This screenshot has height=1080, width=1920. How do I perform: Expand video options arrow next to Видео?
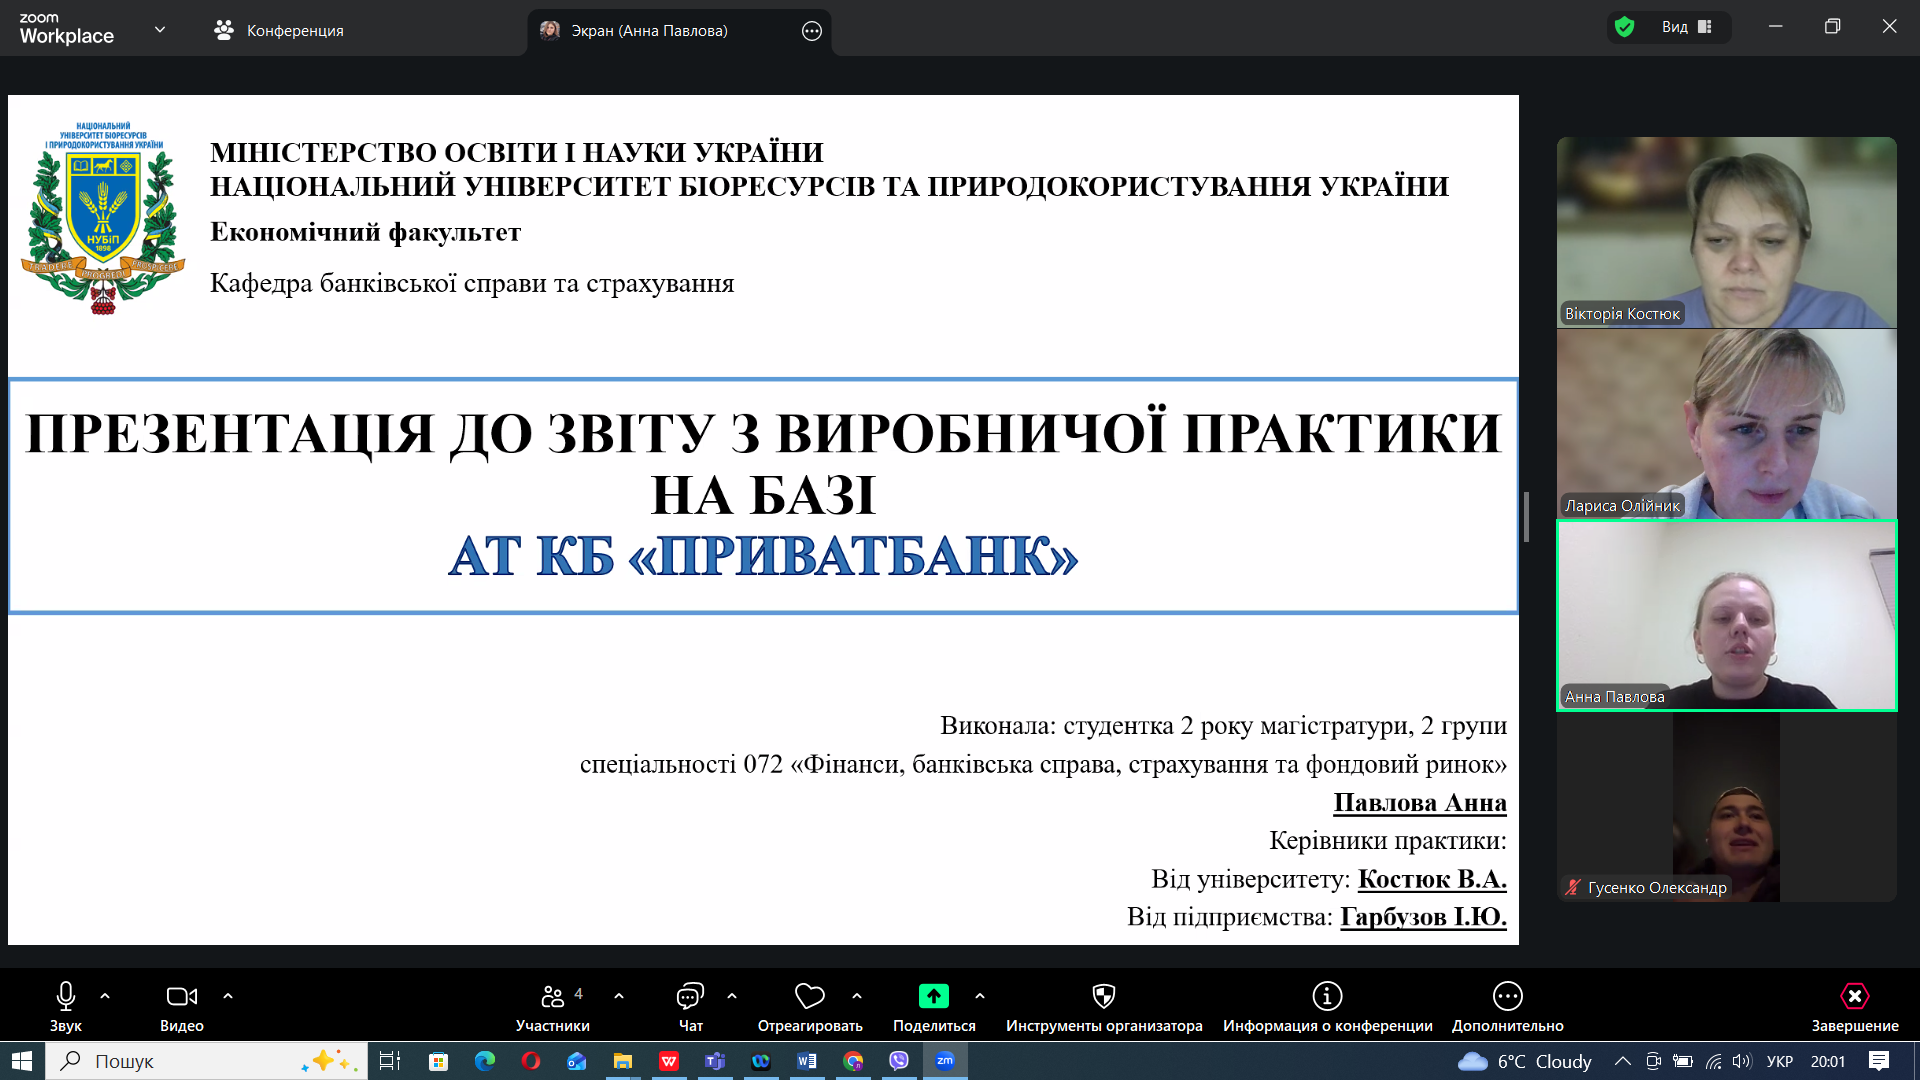click(x=228, y=996)
